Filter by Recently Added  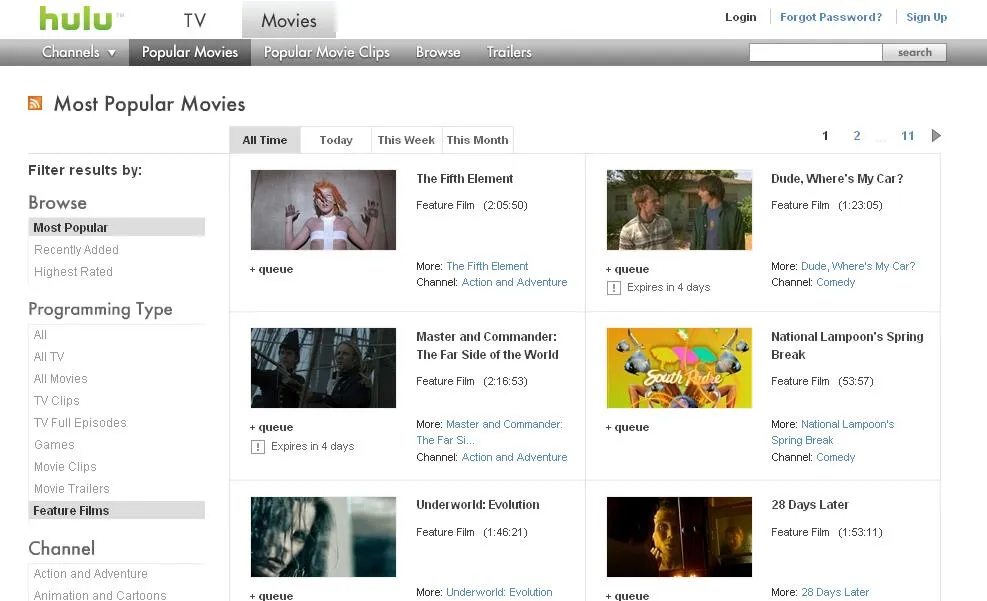tap(76, 250)
